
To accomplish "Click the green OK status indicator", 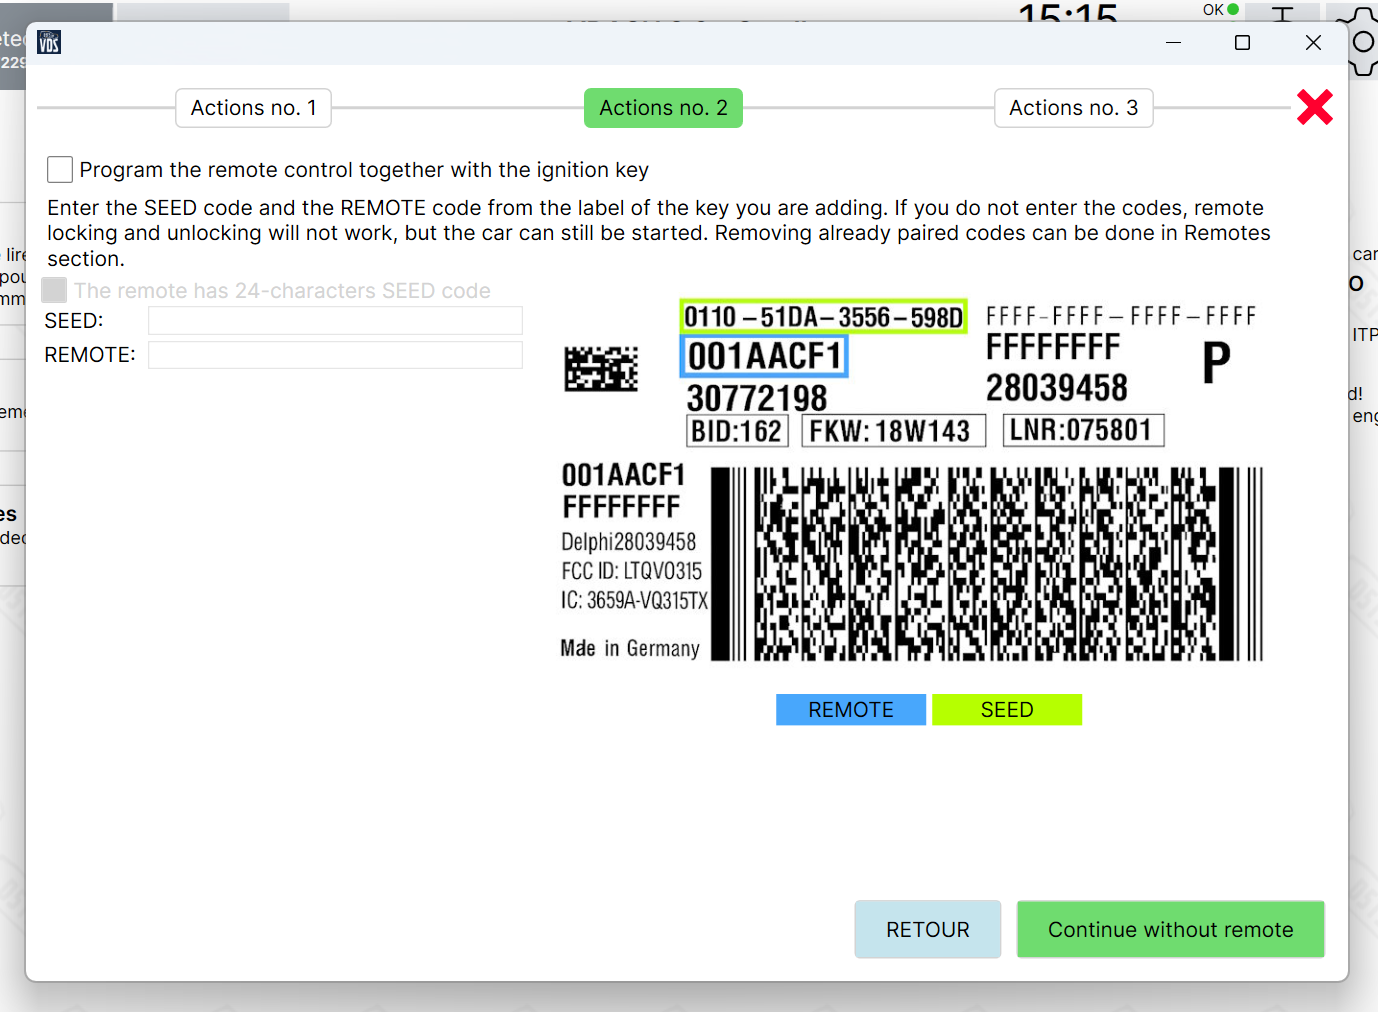I will click(1232, 9).
